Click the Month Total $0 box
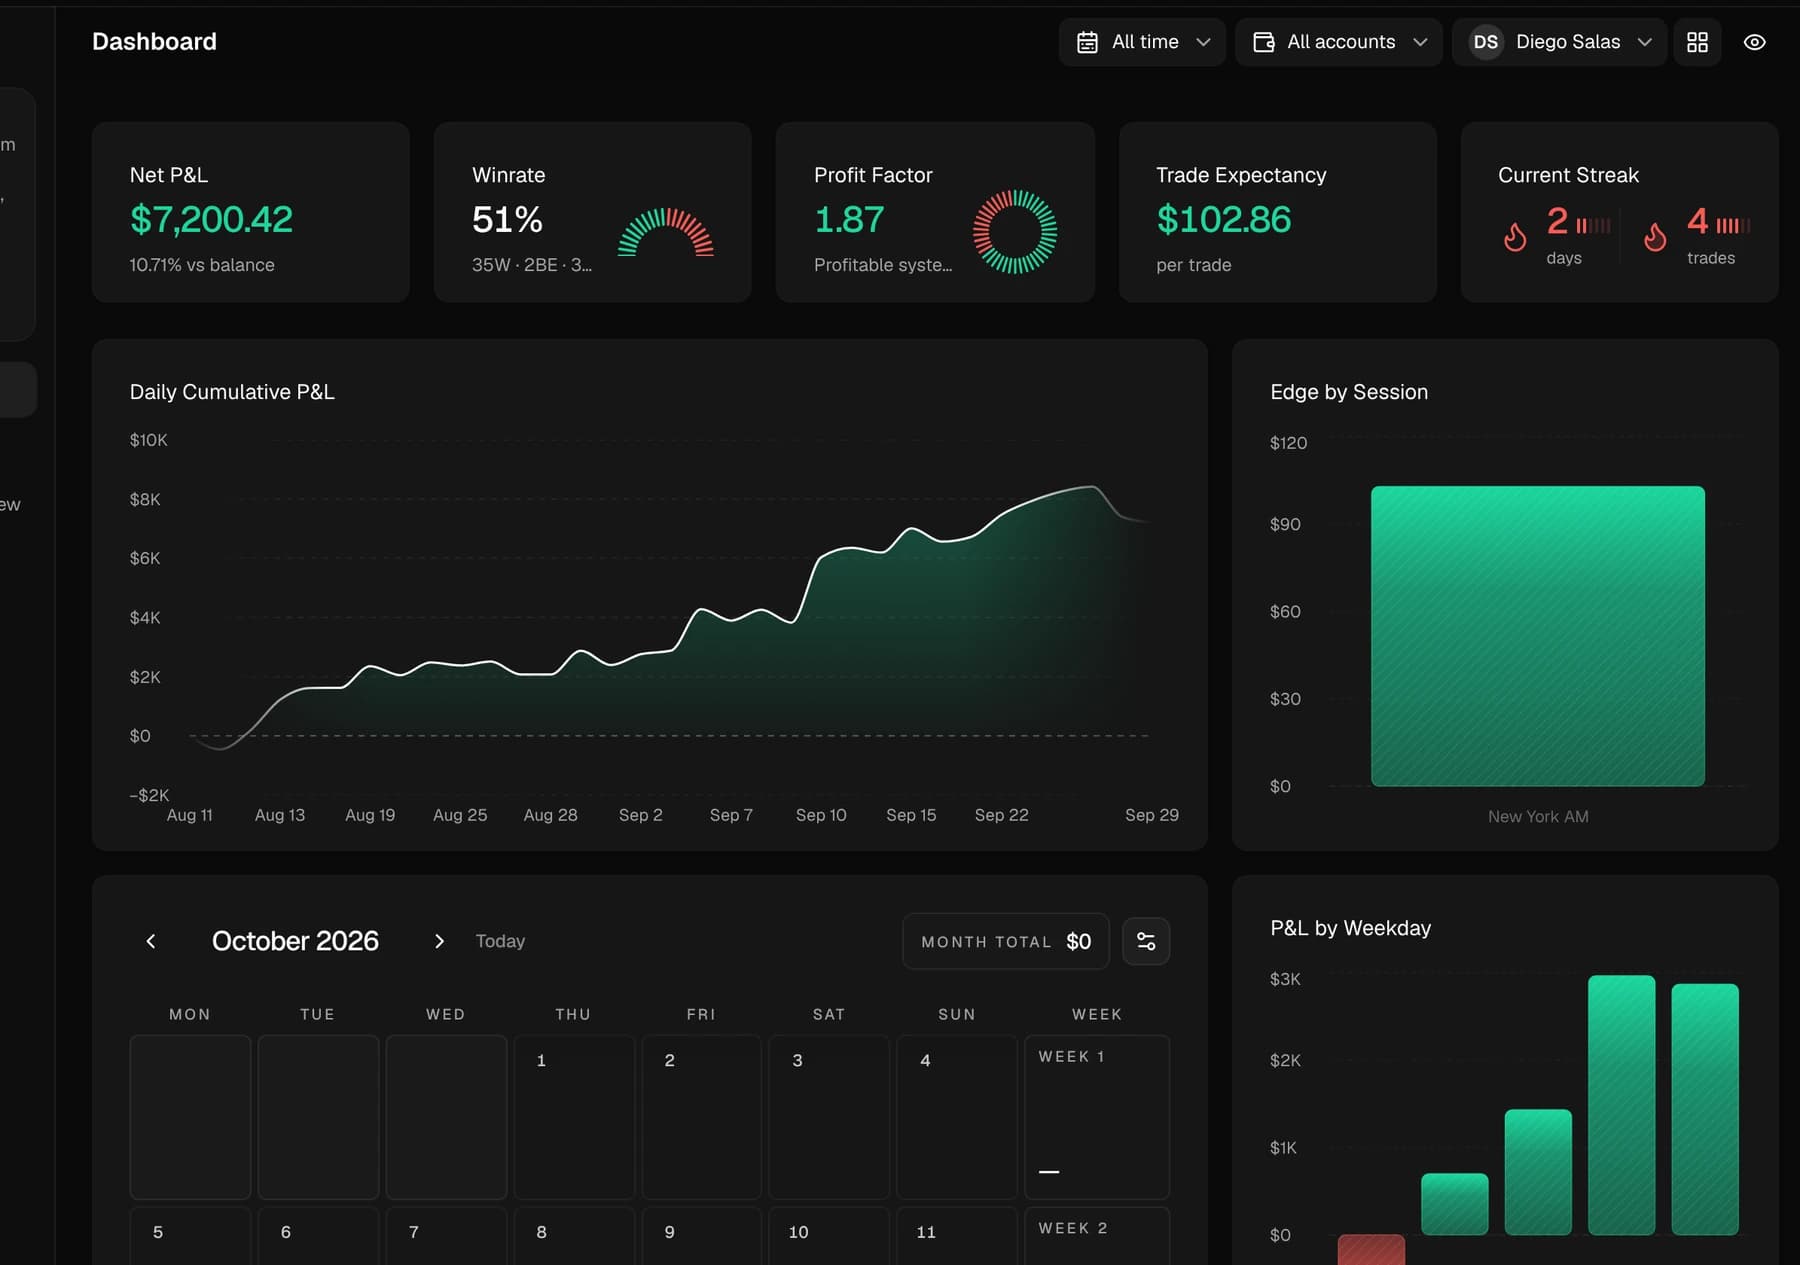 [x=1006, y=941]
